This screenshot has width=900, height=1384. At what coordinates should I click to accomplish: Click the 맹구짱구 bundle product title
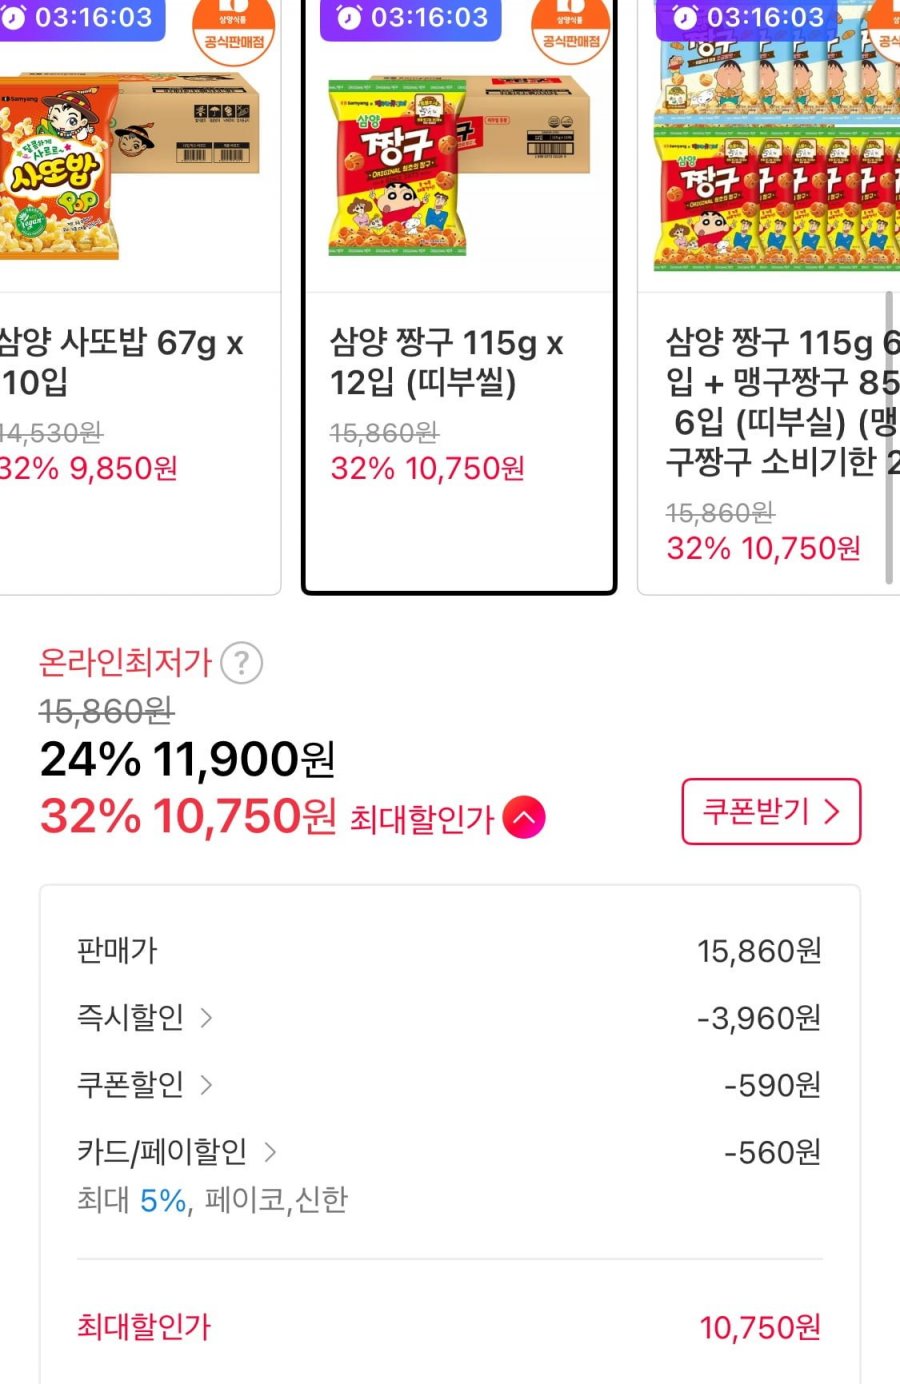click(x=782, y=402)
